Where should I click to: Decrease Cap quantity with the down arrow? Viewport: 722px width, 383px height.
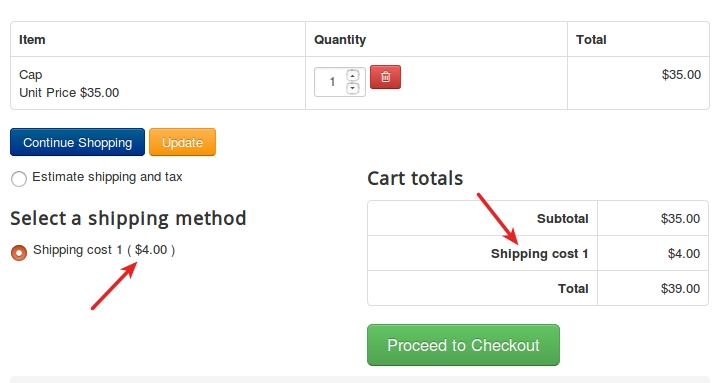pyautogui.click(x=353, y=87)
